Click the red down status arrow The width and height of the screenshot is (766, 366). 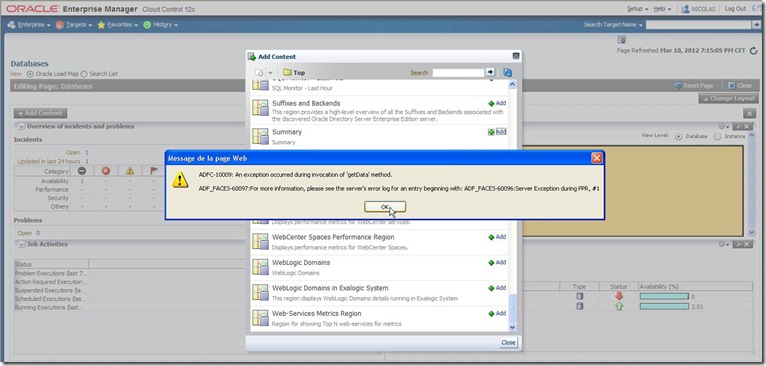point(619,296)
